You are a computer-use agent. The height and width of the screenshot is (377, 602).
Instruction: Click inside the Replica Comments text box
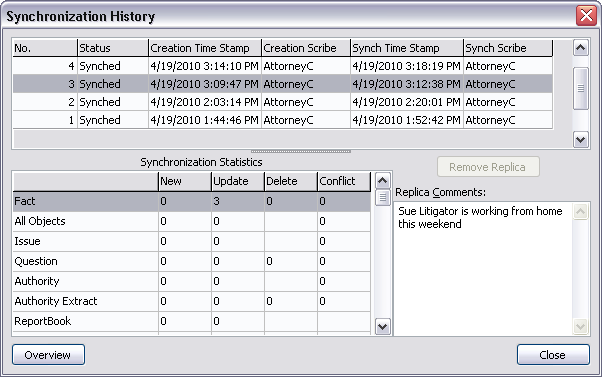coord(483,269)
